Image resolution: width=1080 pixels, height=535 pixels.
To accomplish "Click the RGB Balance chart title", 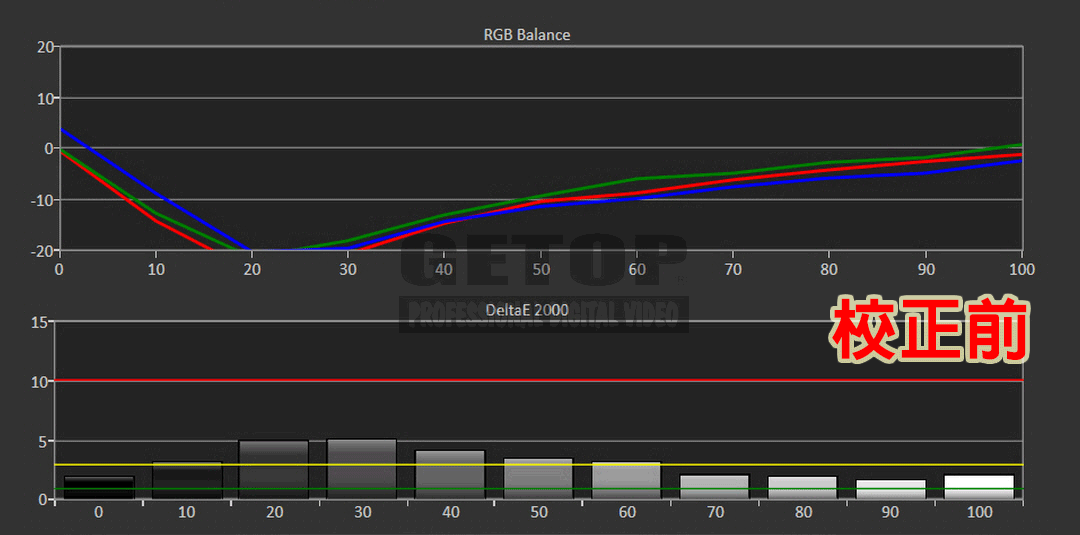I will [x=527, y=35].
